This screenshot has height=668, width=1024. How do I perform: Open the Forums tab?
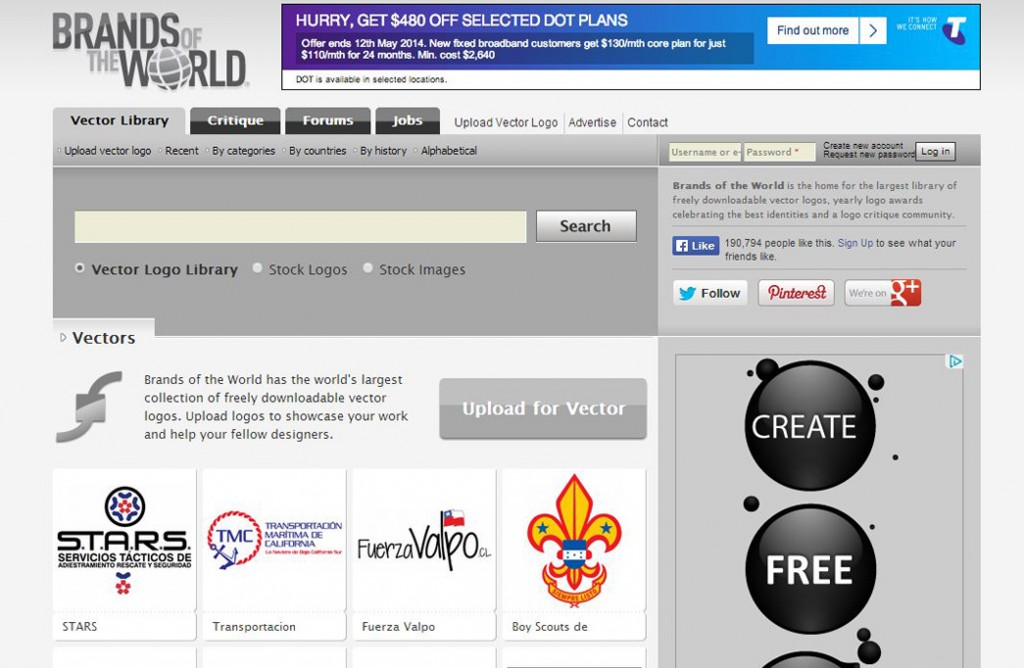pos(328,121)
